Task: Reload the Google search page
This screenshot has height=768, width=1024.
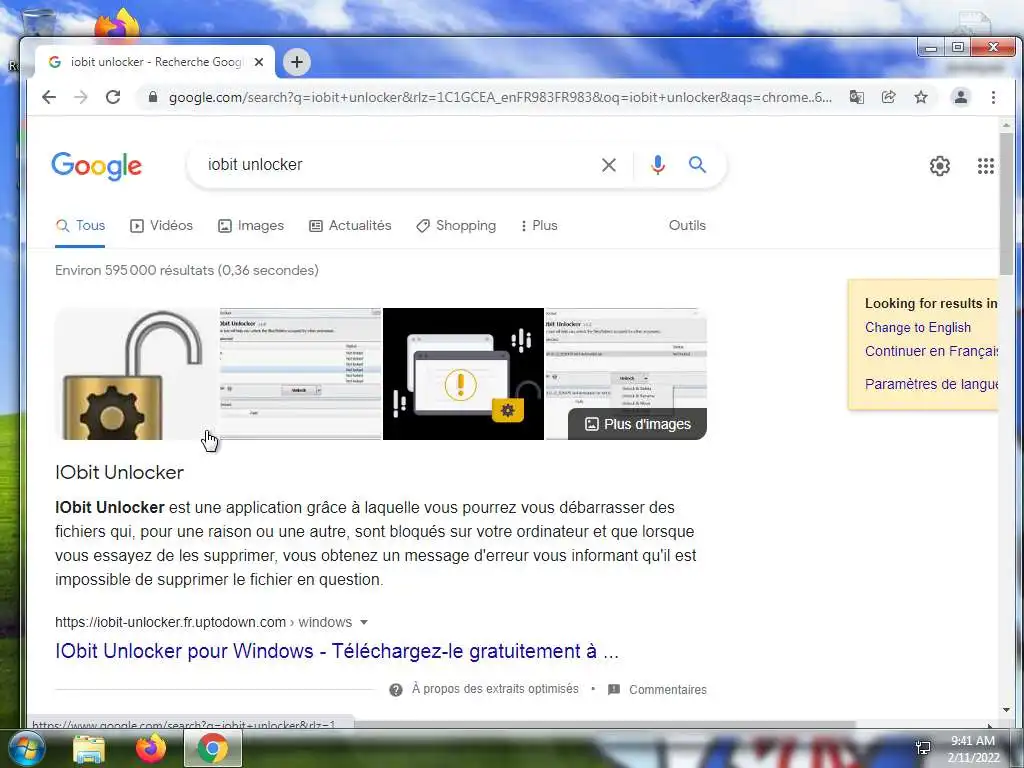Action: pyautogui.click(x=113, y=97)
